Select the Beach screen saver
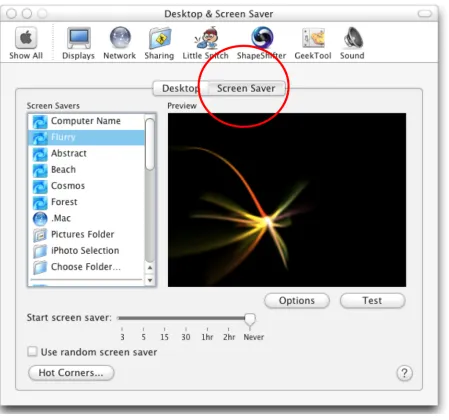449x420 pixels. coord(86,170)
